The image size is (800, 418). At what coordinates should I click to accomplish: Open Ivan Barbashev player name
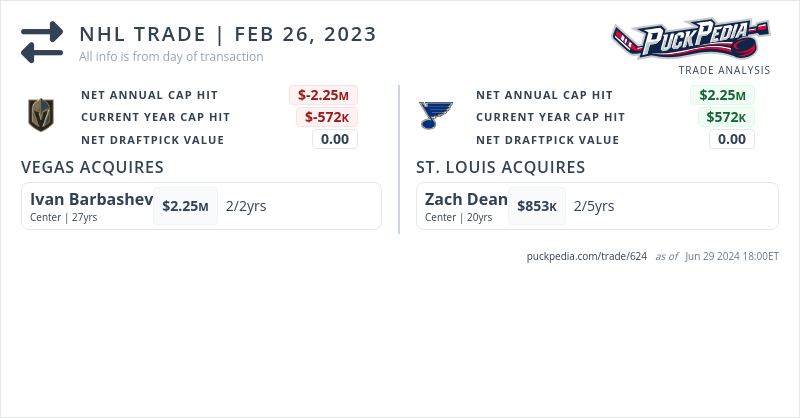pos(91,199)
